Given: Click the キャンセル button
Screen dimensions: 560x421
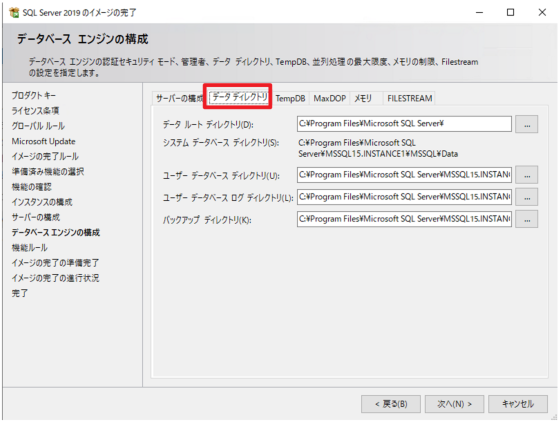Looking at the screenshot, I should (x=518, y=404).
